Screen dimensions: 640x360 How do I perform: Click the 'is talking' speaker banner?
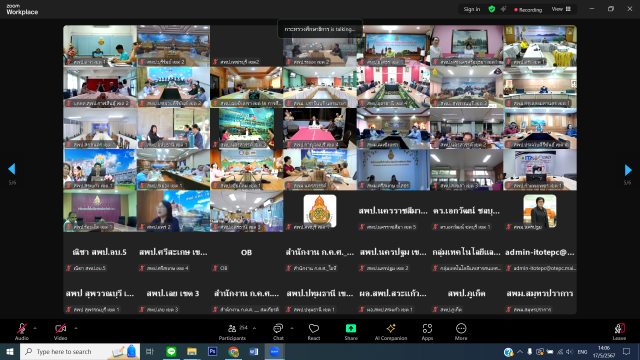tap(320, 29)
